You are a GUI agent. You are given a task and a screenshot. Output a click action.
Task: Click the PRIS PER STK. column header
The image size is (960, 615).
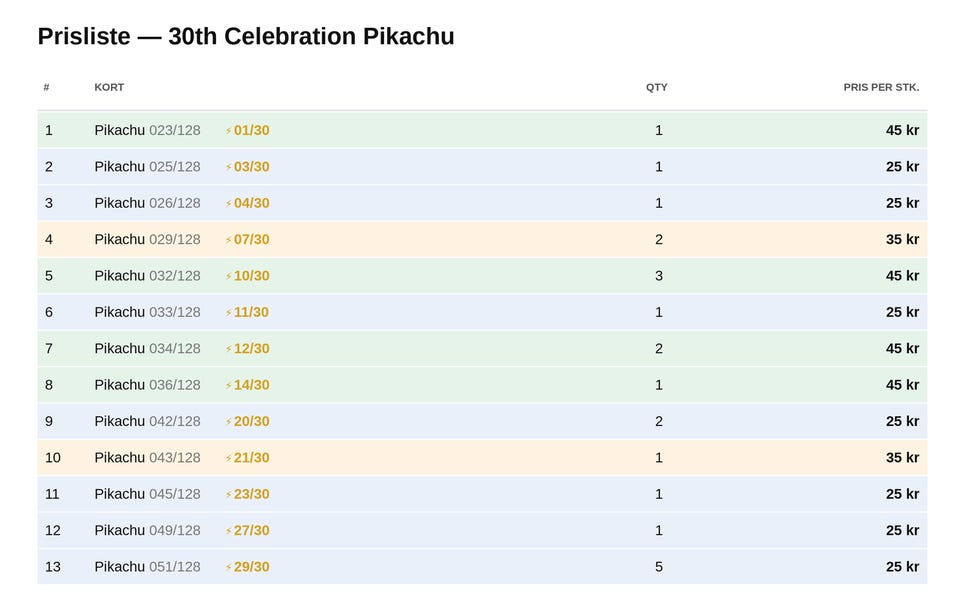tap(881, 87)
